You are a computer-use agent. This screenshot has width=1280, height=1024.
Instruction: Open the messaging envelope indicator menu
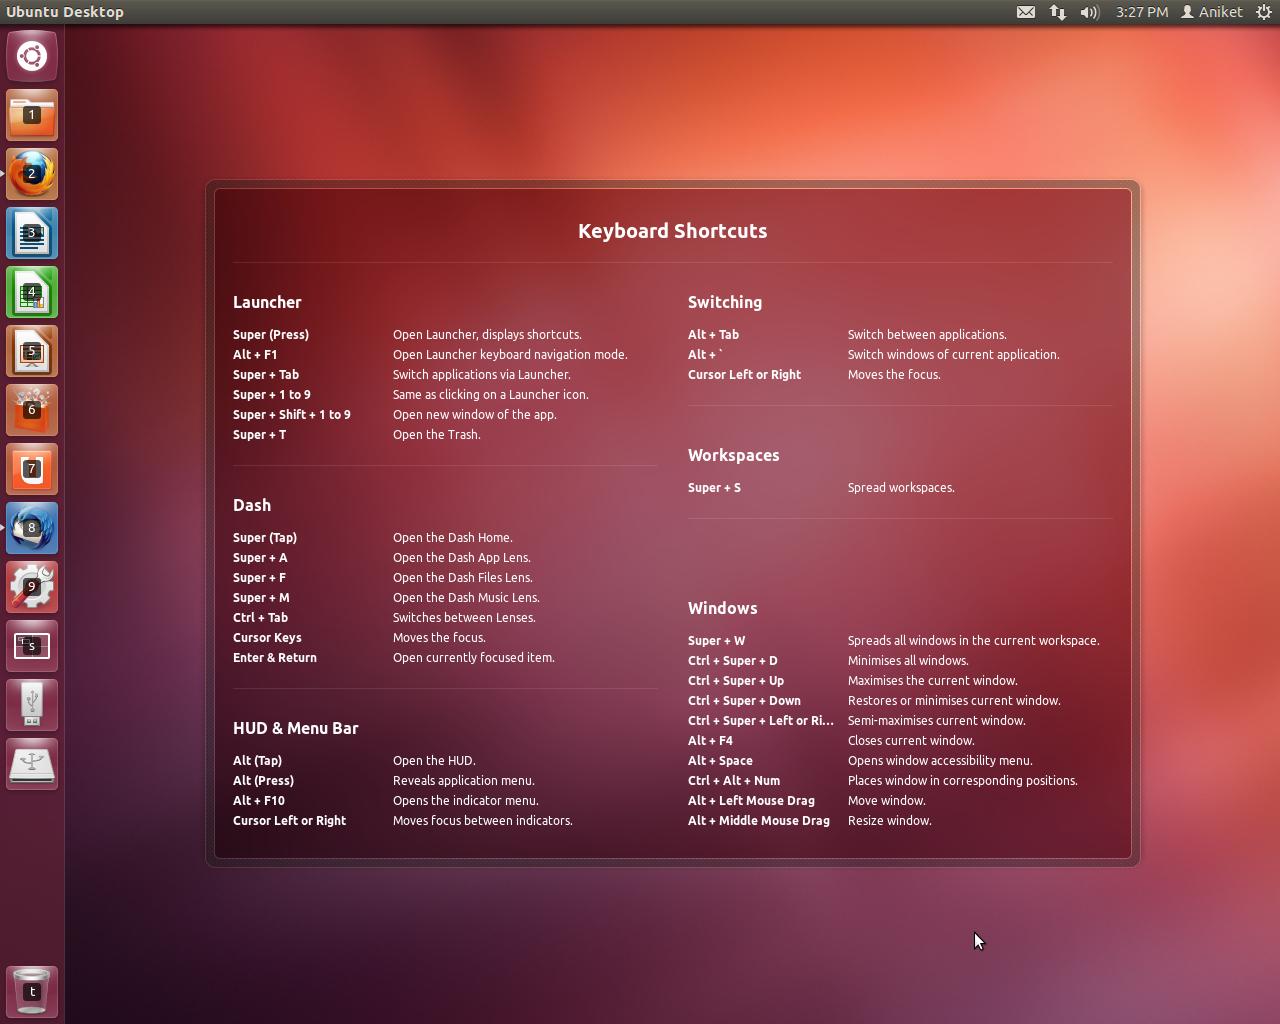click(1026, 12)
